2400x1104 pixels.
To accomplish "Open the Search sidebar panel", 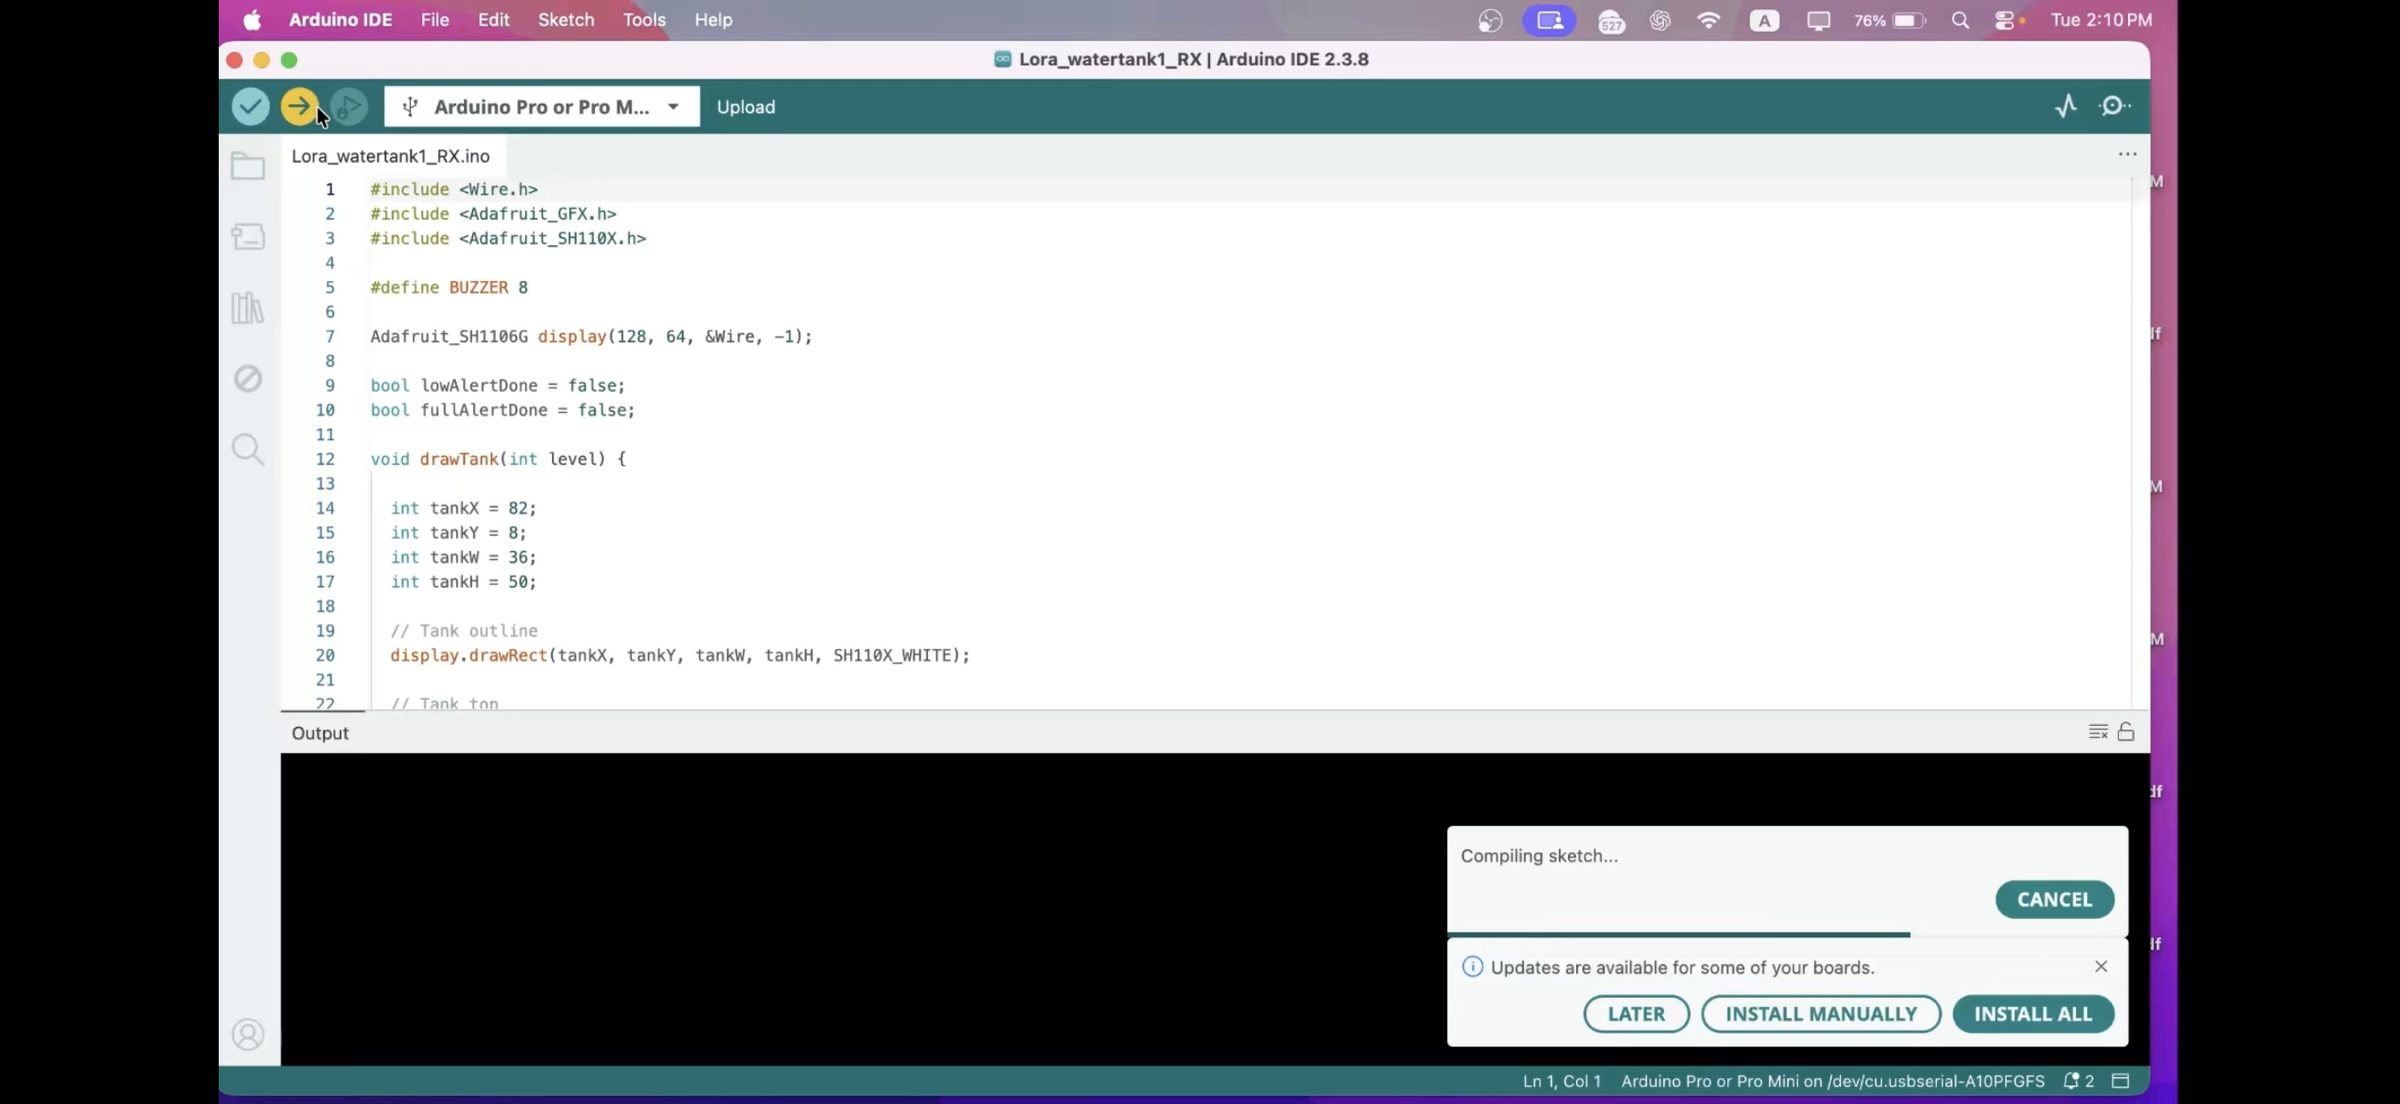I will (x=248, y=449).
